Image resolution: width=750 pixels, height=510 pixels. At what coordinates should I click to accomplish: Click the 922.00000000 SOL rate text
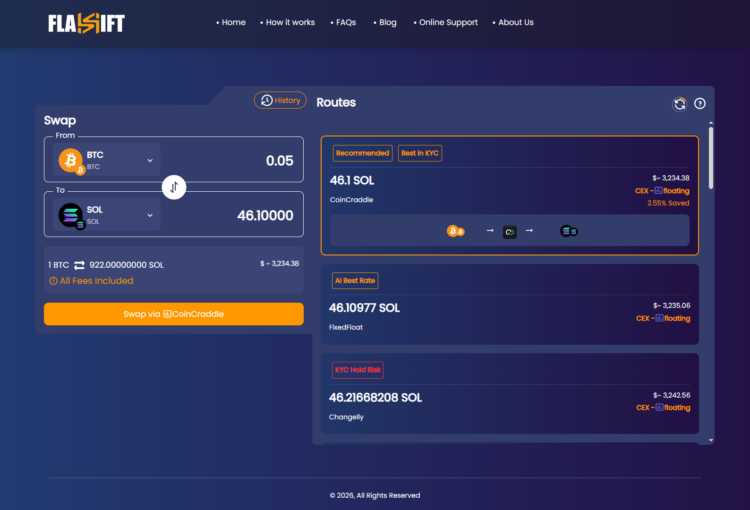click(x=126, y=265)
